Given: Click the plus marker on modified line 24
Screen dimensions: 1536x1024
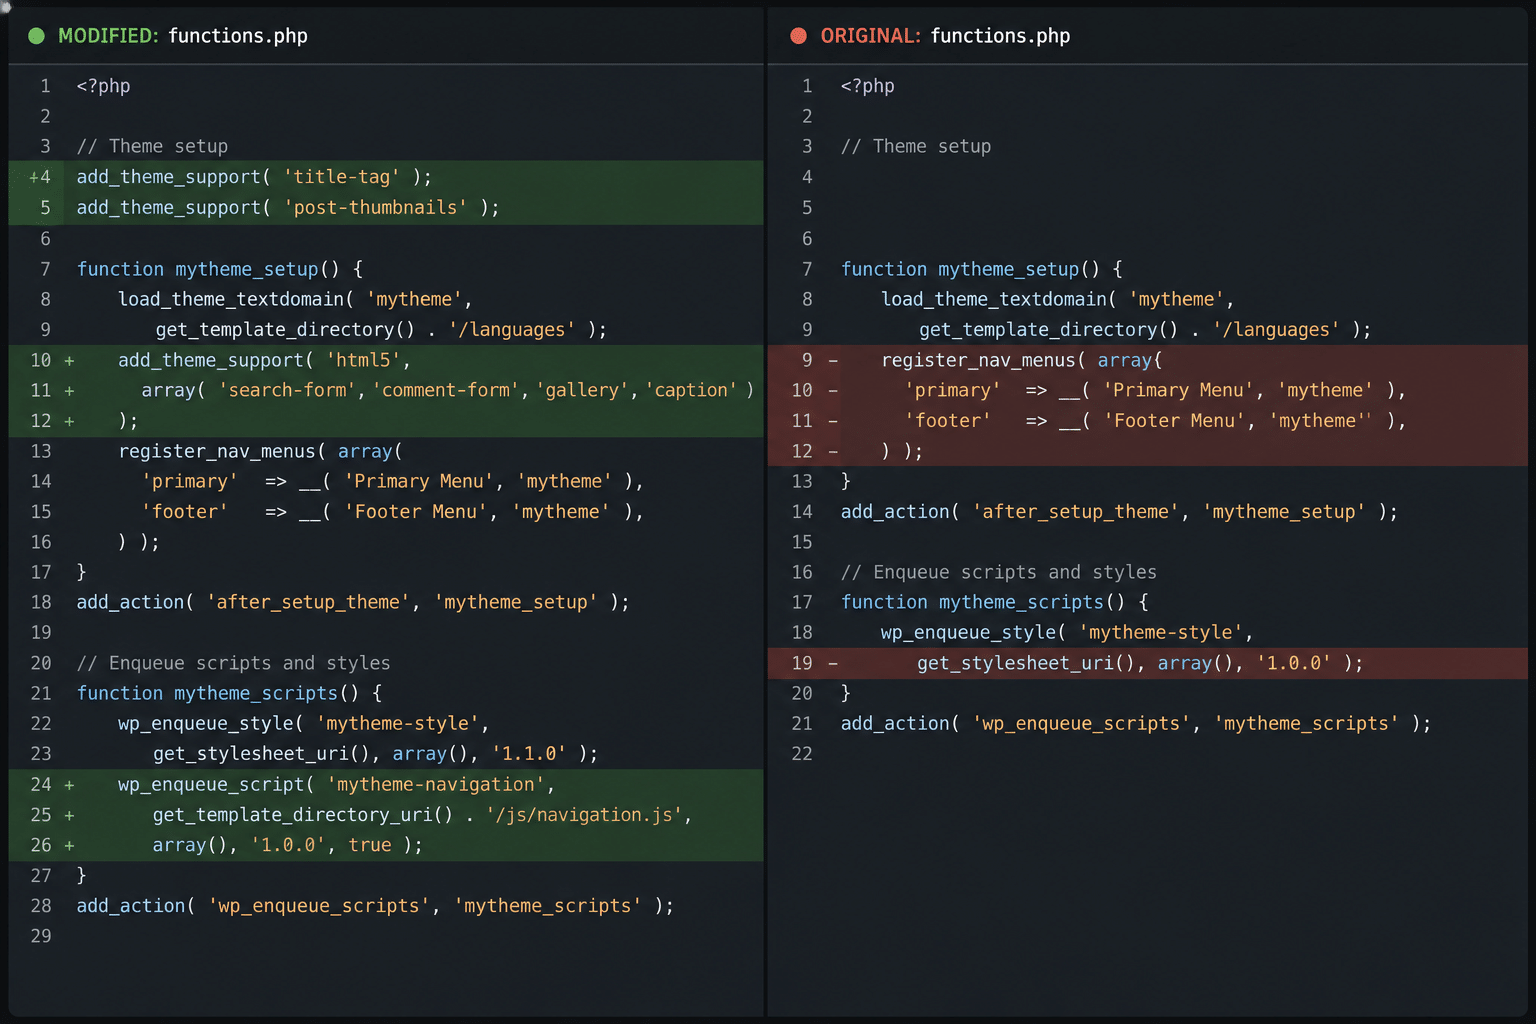Looking at the screenshot, I should [69, 785].
